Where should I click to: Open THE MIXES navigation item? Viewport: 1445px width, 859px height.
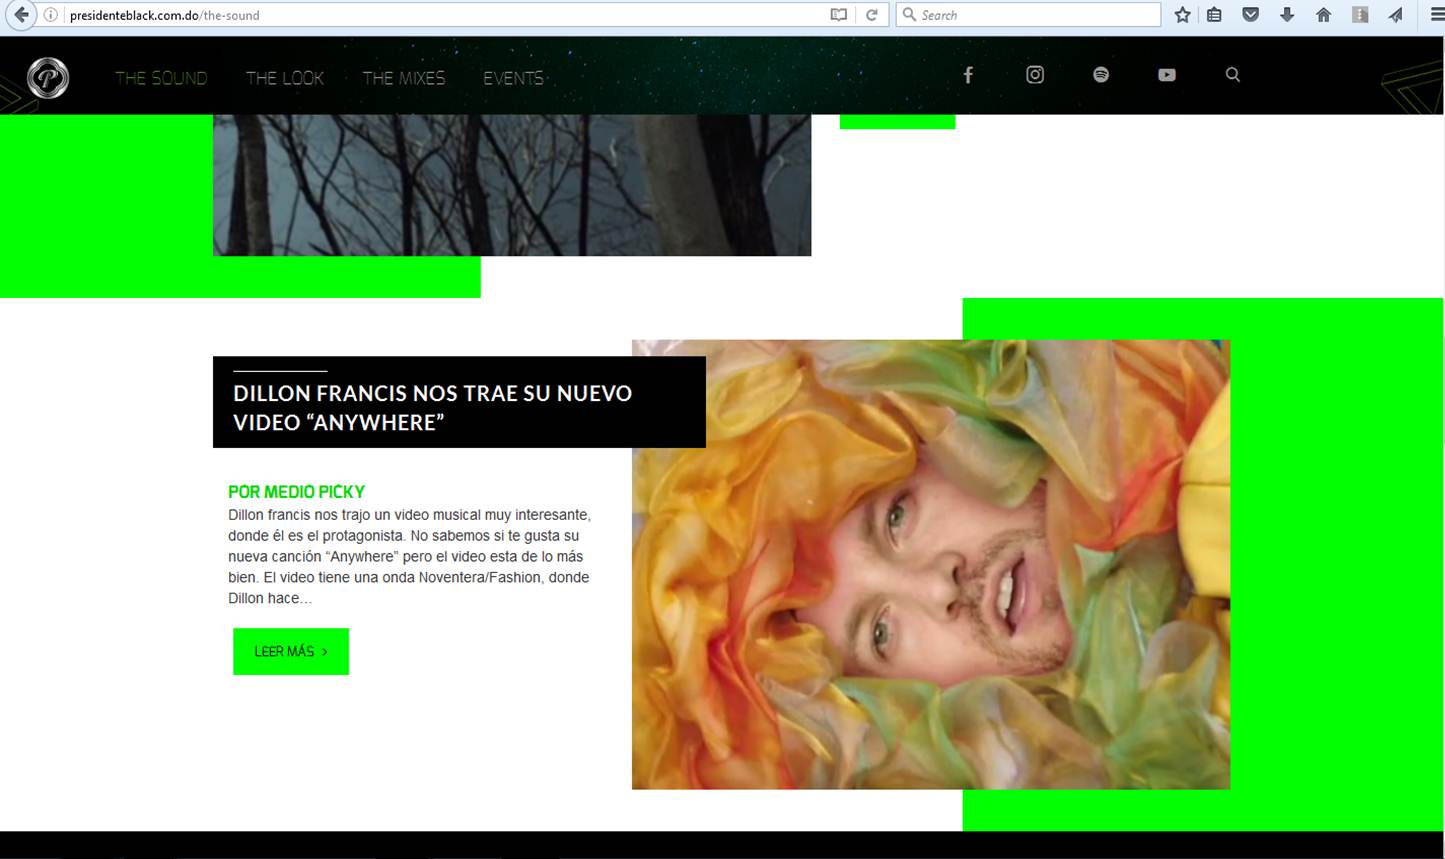[x=404, y=78]
